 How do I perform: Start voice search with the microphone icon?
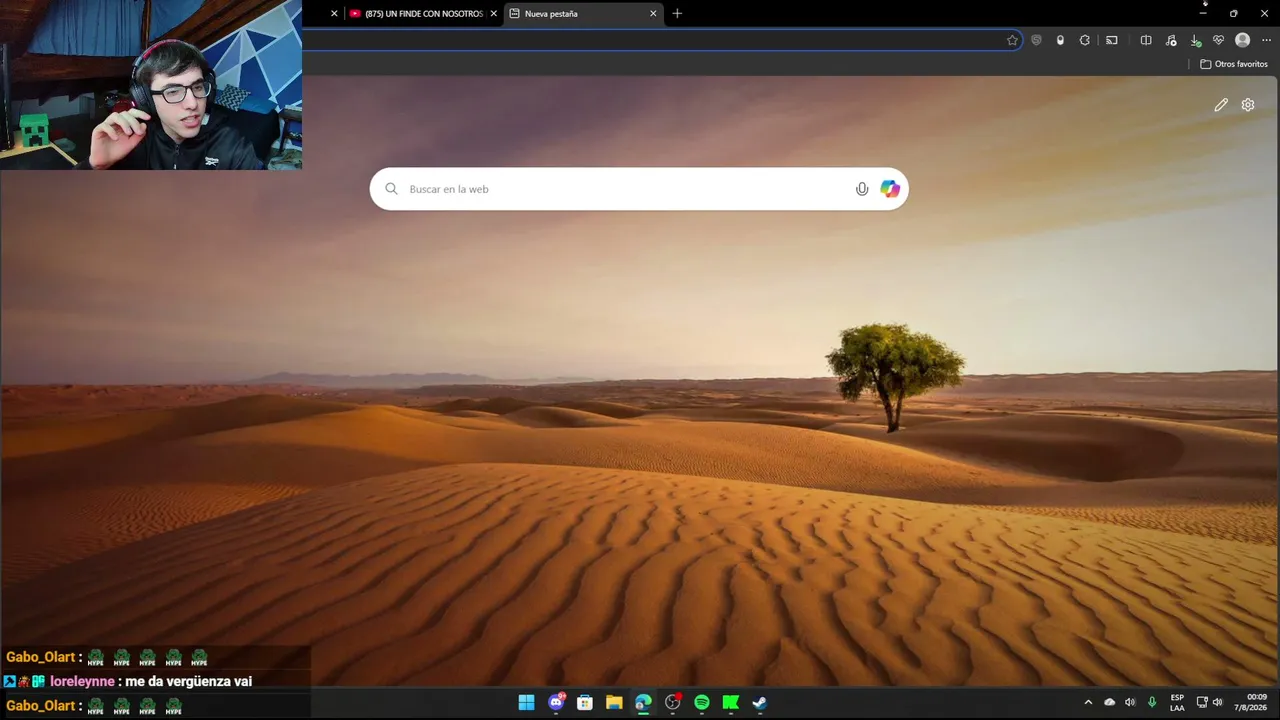862,189
